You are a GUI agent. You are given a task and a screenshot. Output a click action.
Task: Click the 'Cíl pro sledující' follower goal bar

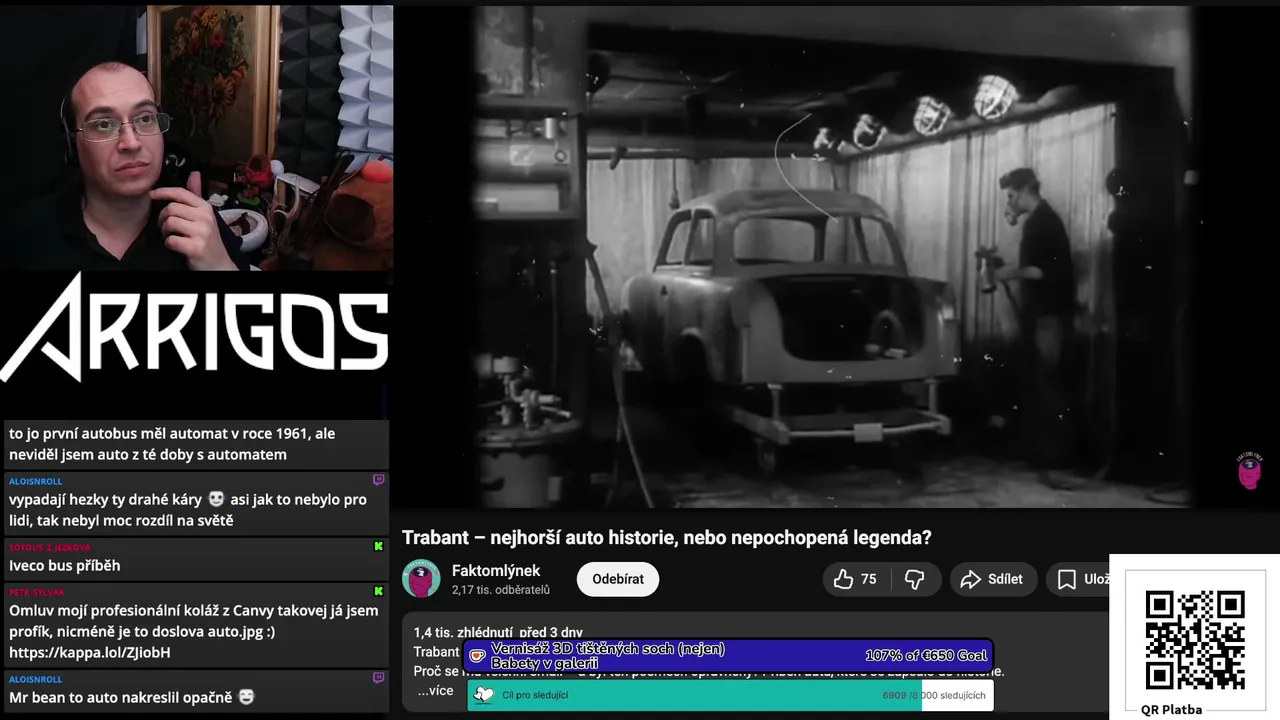tap(728, 695)
